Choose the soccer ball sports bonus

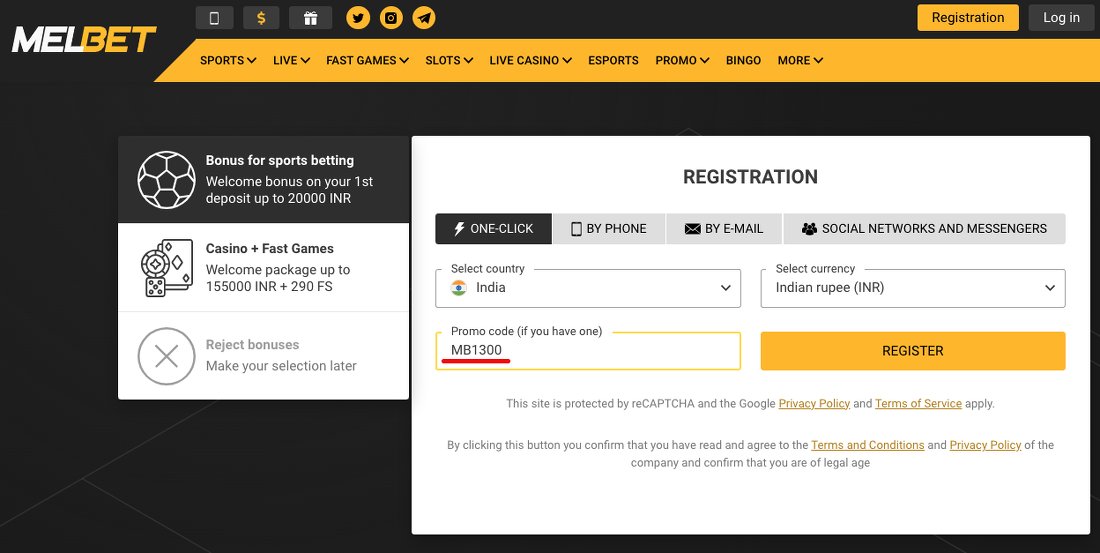click(166, 180)
